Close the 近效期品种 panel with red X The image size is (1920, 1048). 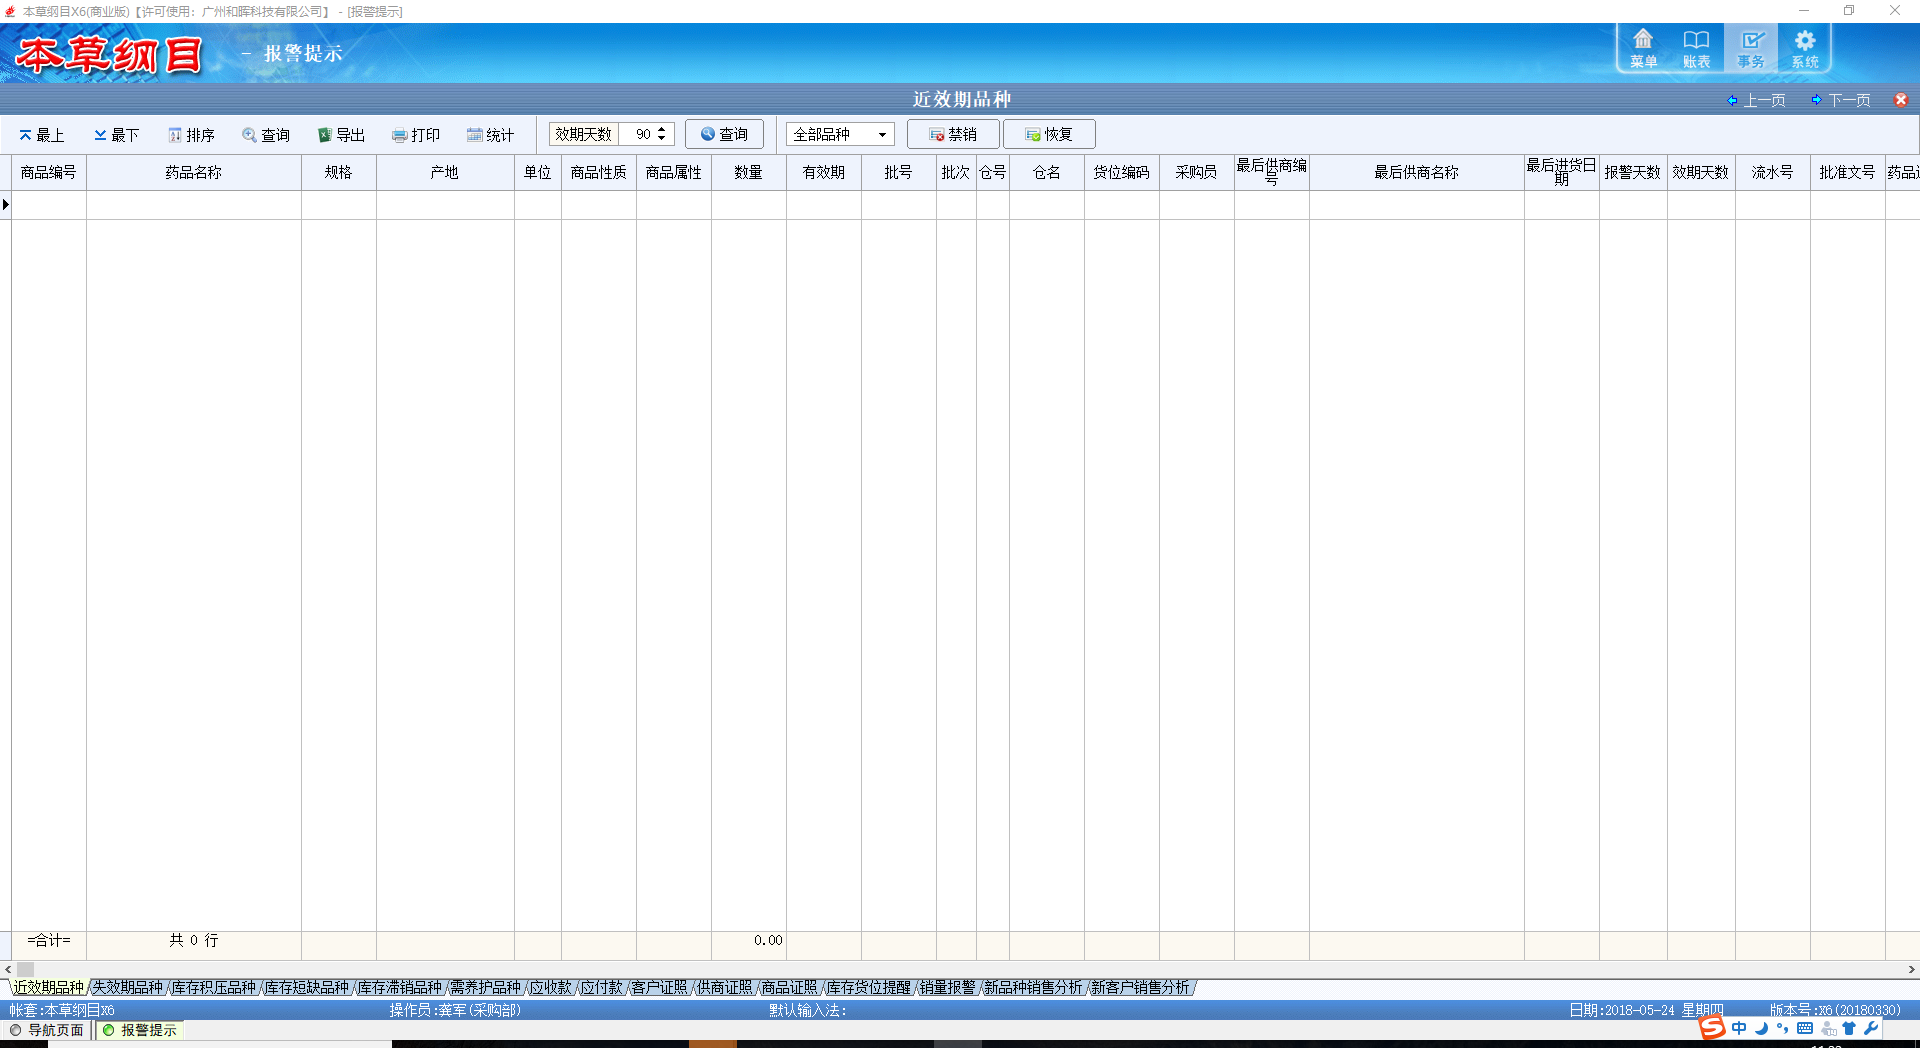pyautogui.click(x=1901, y=100)
